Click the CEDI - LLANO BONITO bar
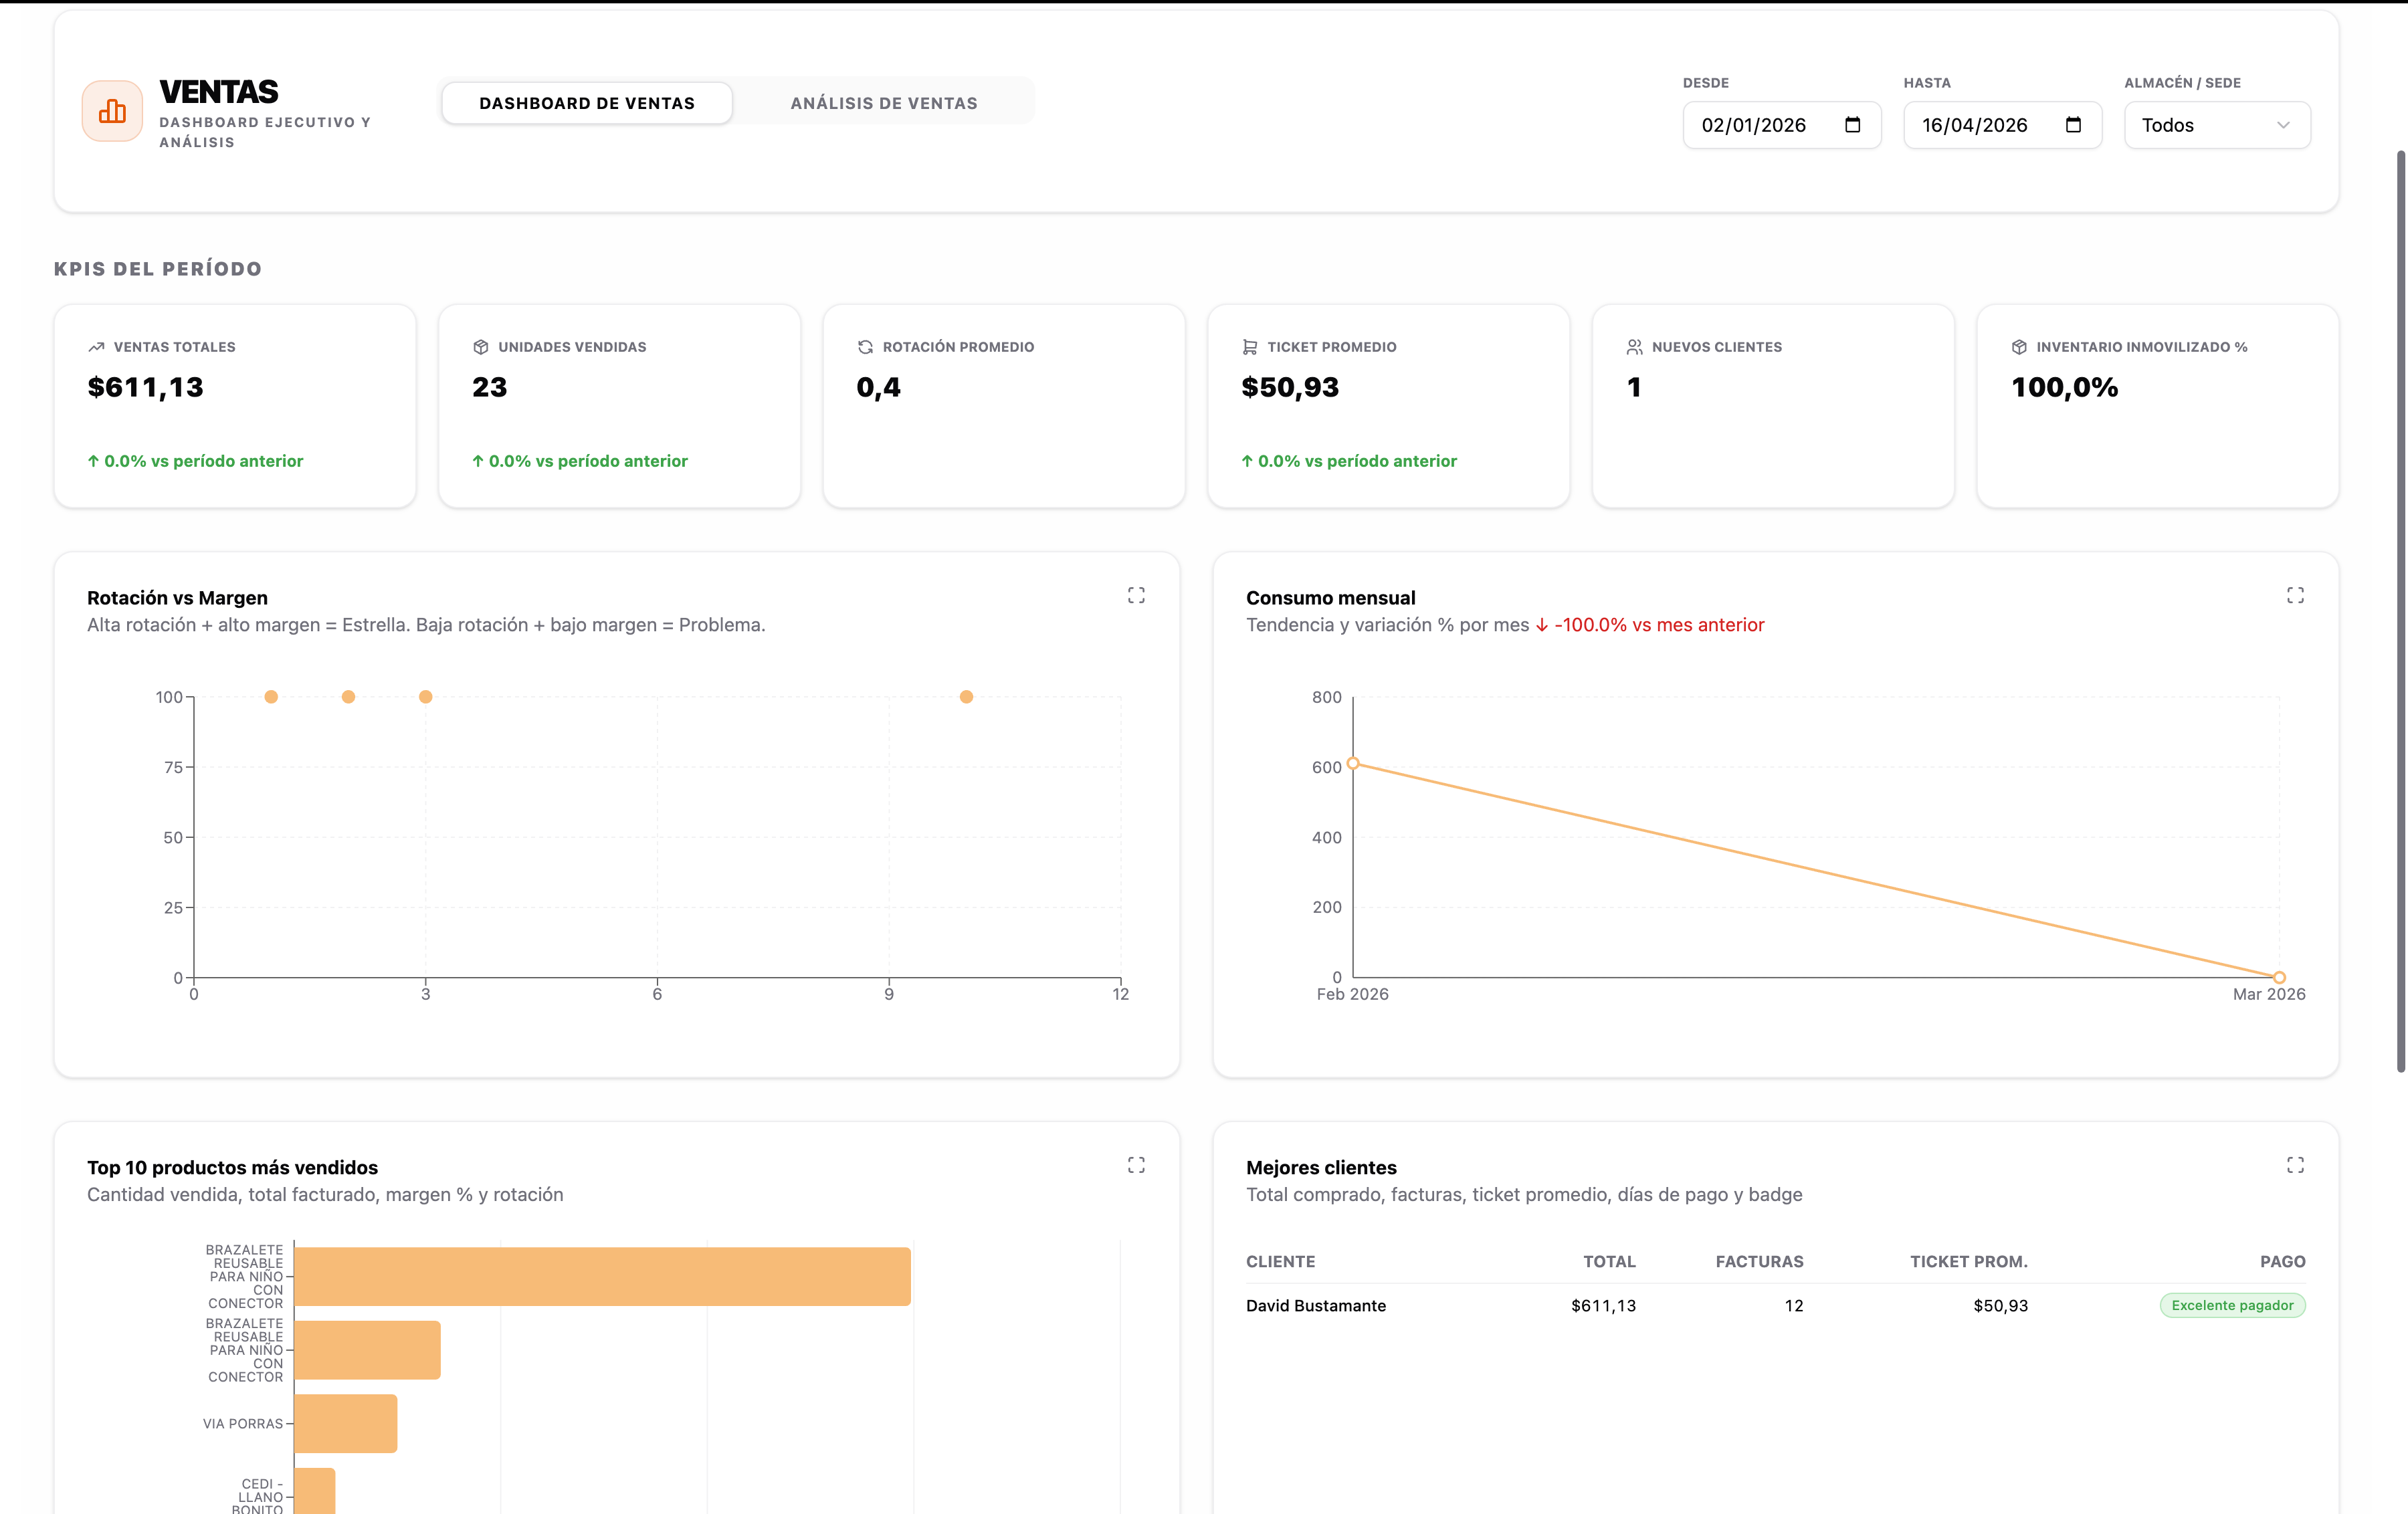The width and height of the screenshot is (2408, 1514). [x=315, y=1491]
